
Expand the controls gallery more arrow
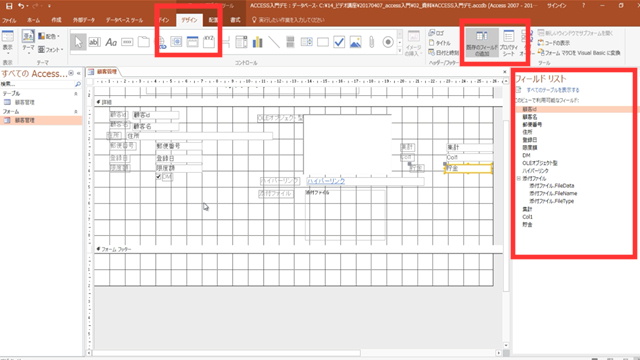point(400,51)
